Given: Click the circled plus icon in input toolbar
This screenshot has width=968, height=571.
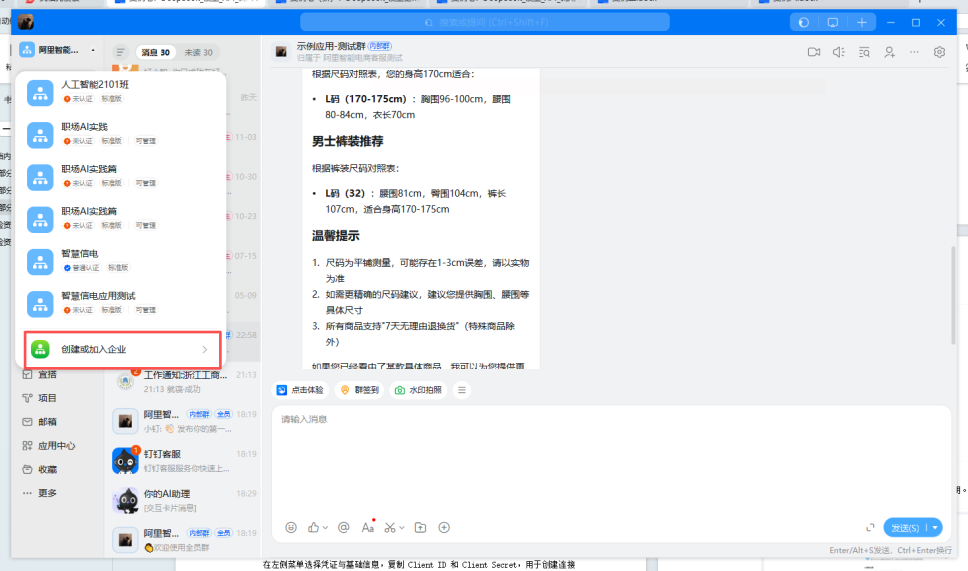Looking at the screenshot, I should (x=444, y=527).
